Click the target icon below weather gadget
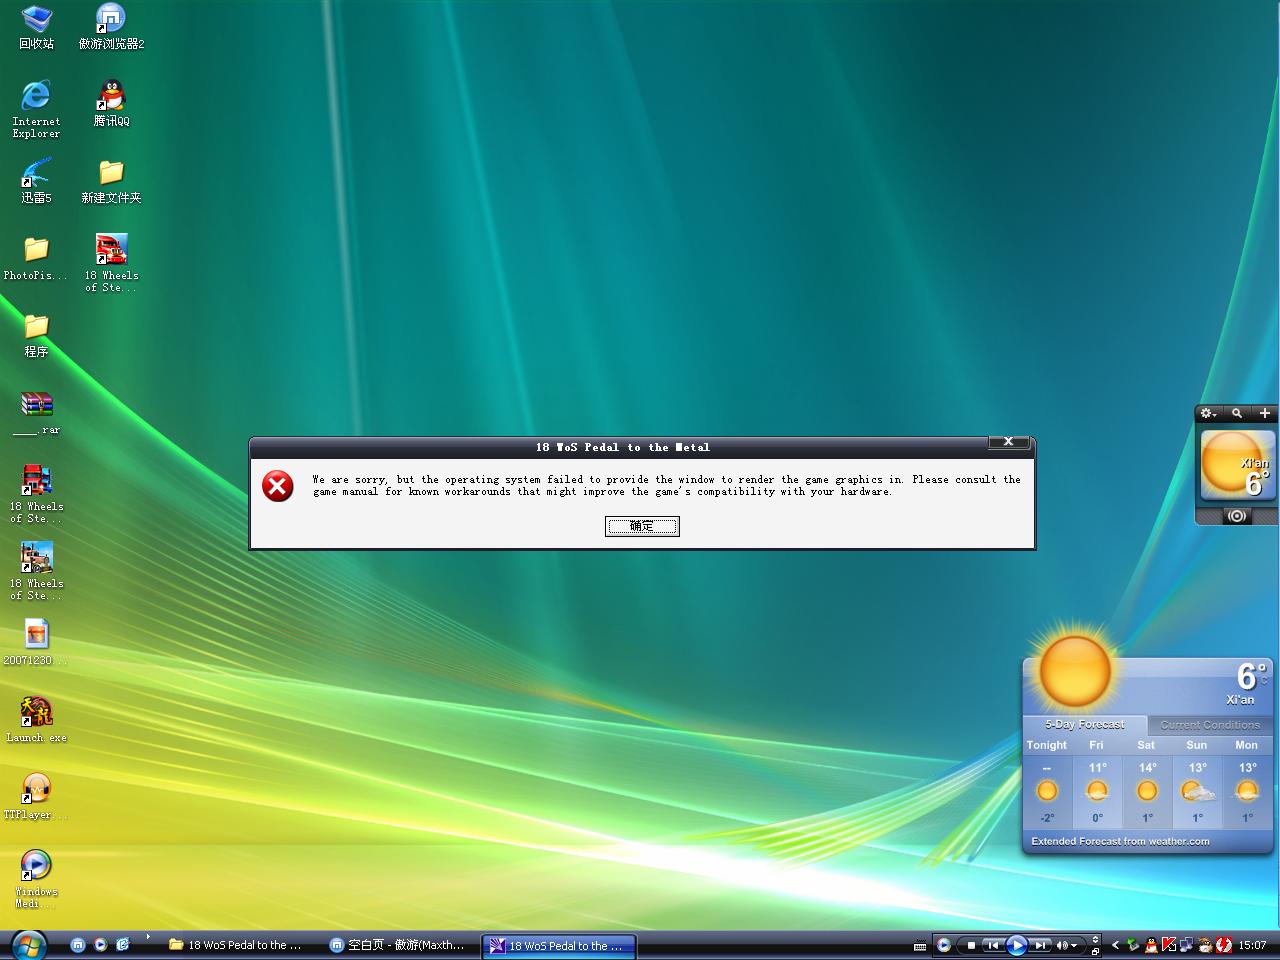The height and width of the screenshot is (960, 1280). (x=1237, y=516)
